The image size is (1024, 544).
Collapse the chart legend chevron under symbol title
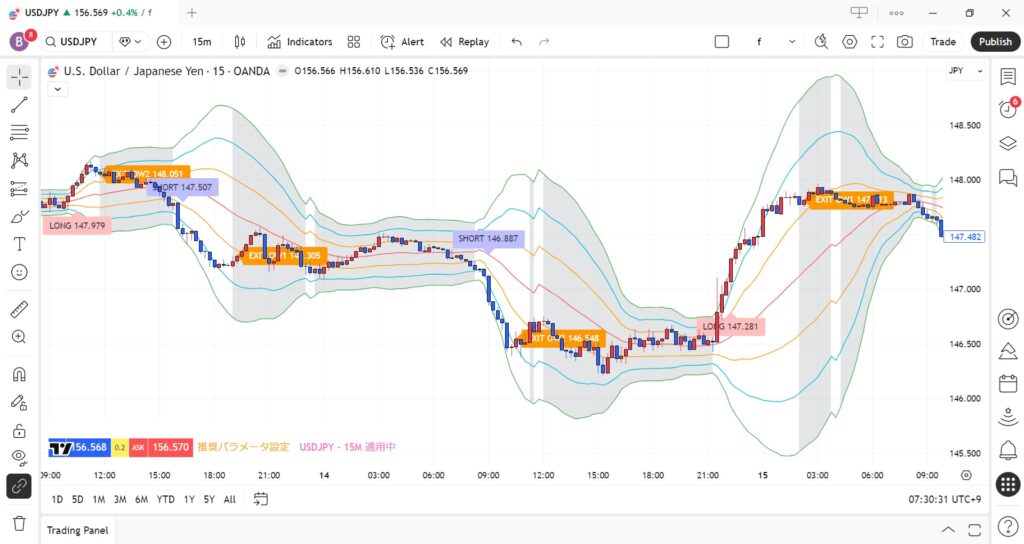[x=57, y=89]
